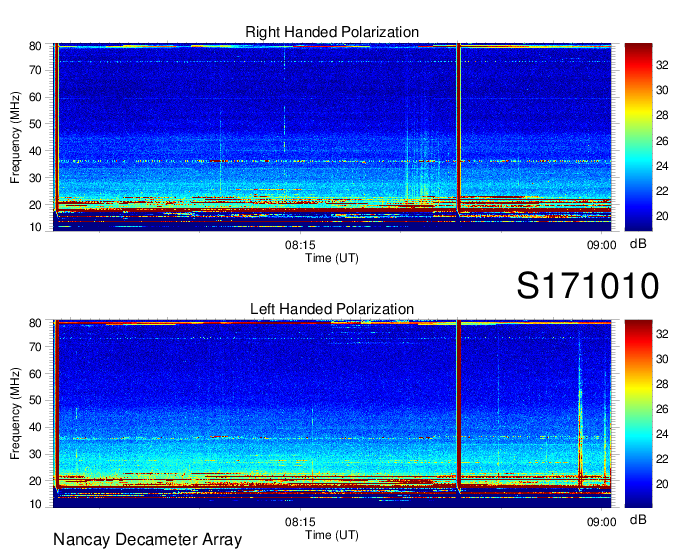Click "Time (UT)" label under Right Handed plot
The height and width of the screenshot is (552, 680).
pyautogui.click(x=332, y=258)
